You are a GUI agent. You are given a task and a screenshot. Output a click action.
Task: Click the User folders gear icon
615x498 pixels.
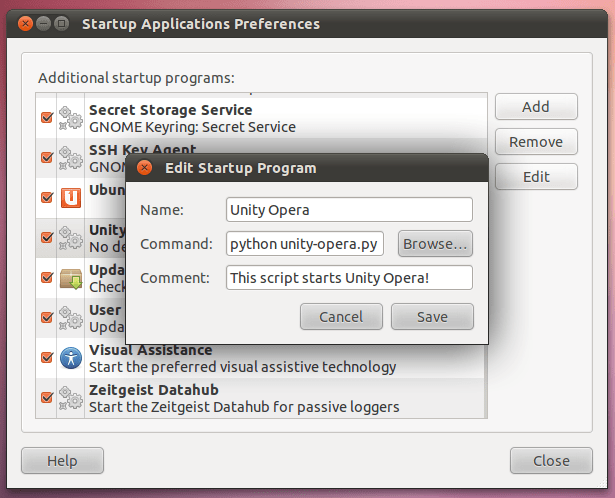tap(70, 317)
